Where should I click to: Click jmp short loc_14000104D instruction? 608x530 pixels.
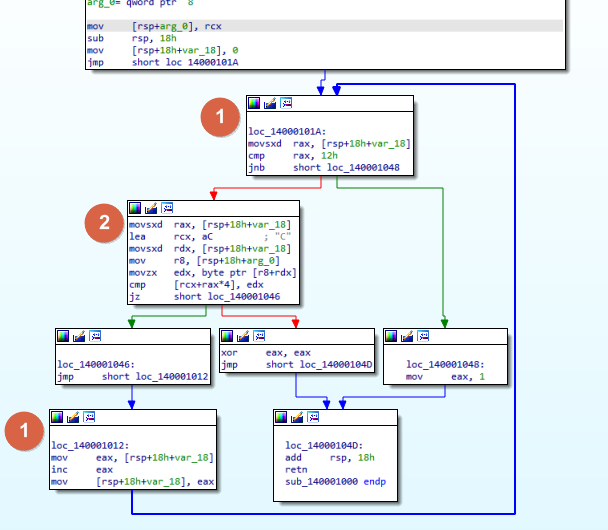click(297, 364)
